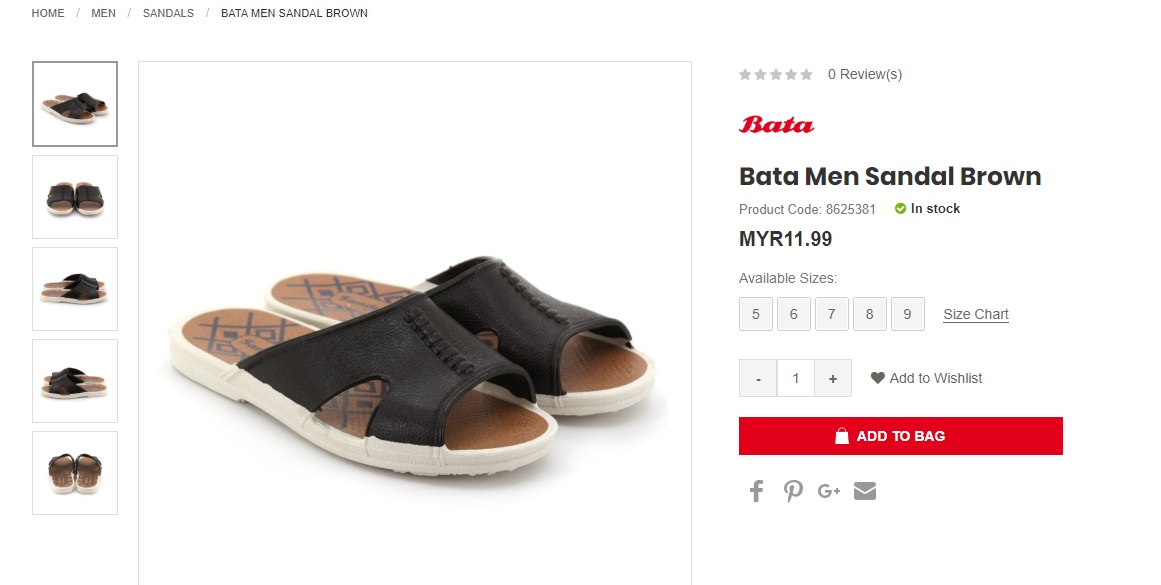Go to Home breadcrumb
Image resolution: width=1161 pixels, height=585 pixels.
pyautogui.click(x=48, y=13)
